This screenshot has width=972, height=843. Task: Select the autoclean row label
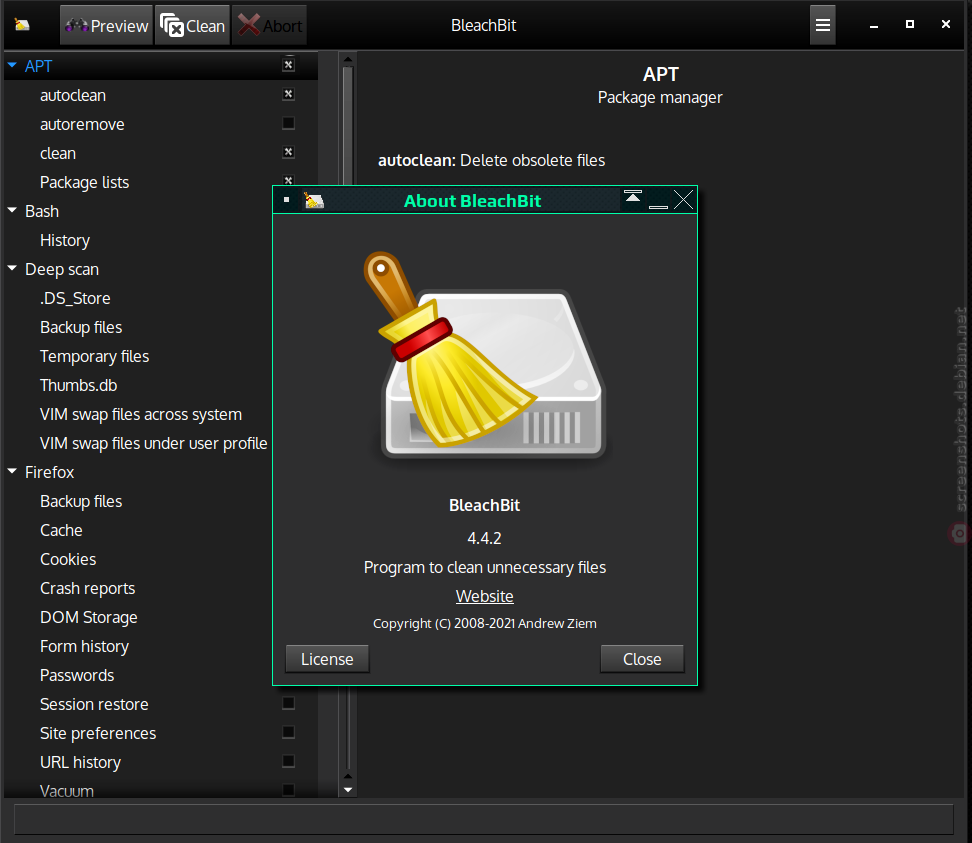[x=73, y=95]
